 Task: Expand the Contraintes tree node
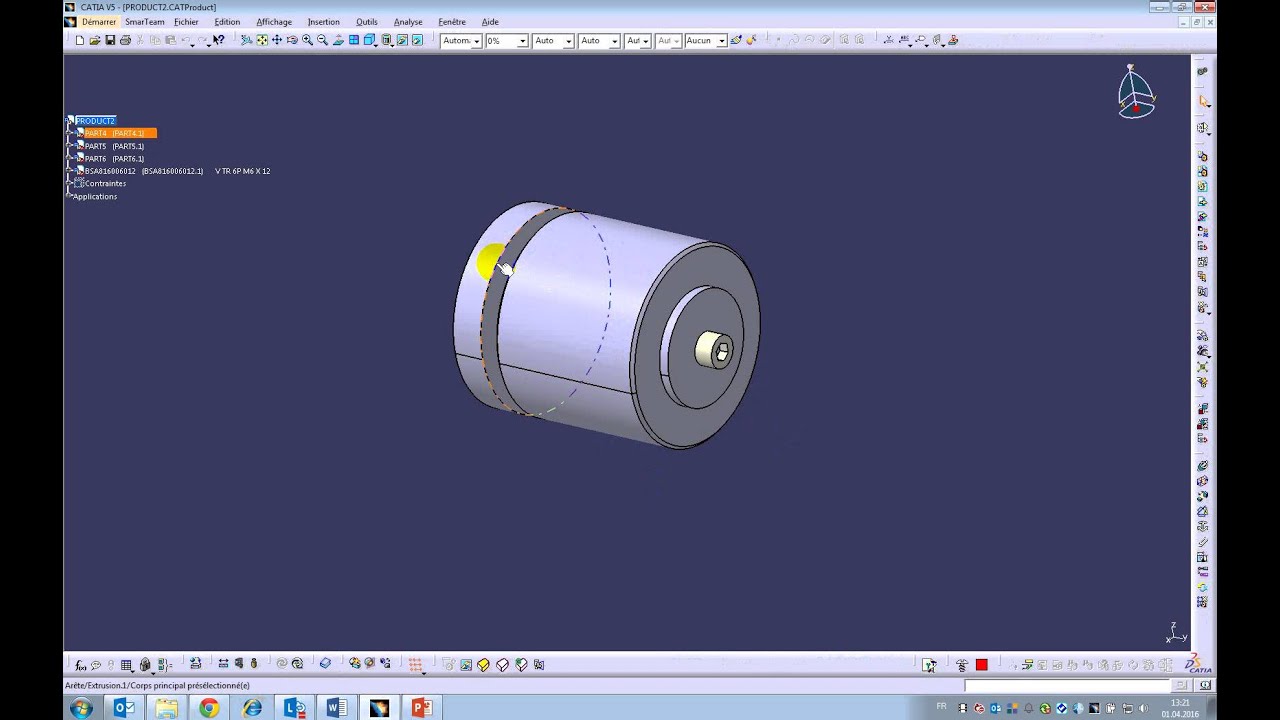70,184
